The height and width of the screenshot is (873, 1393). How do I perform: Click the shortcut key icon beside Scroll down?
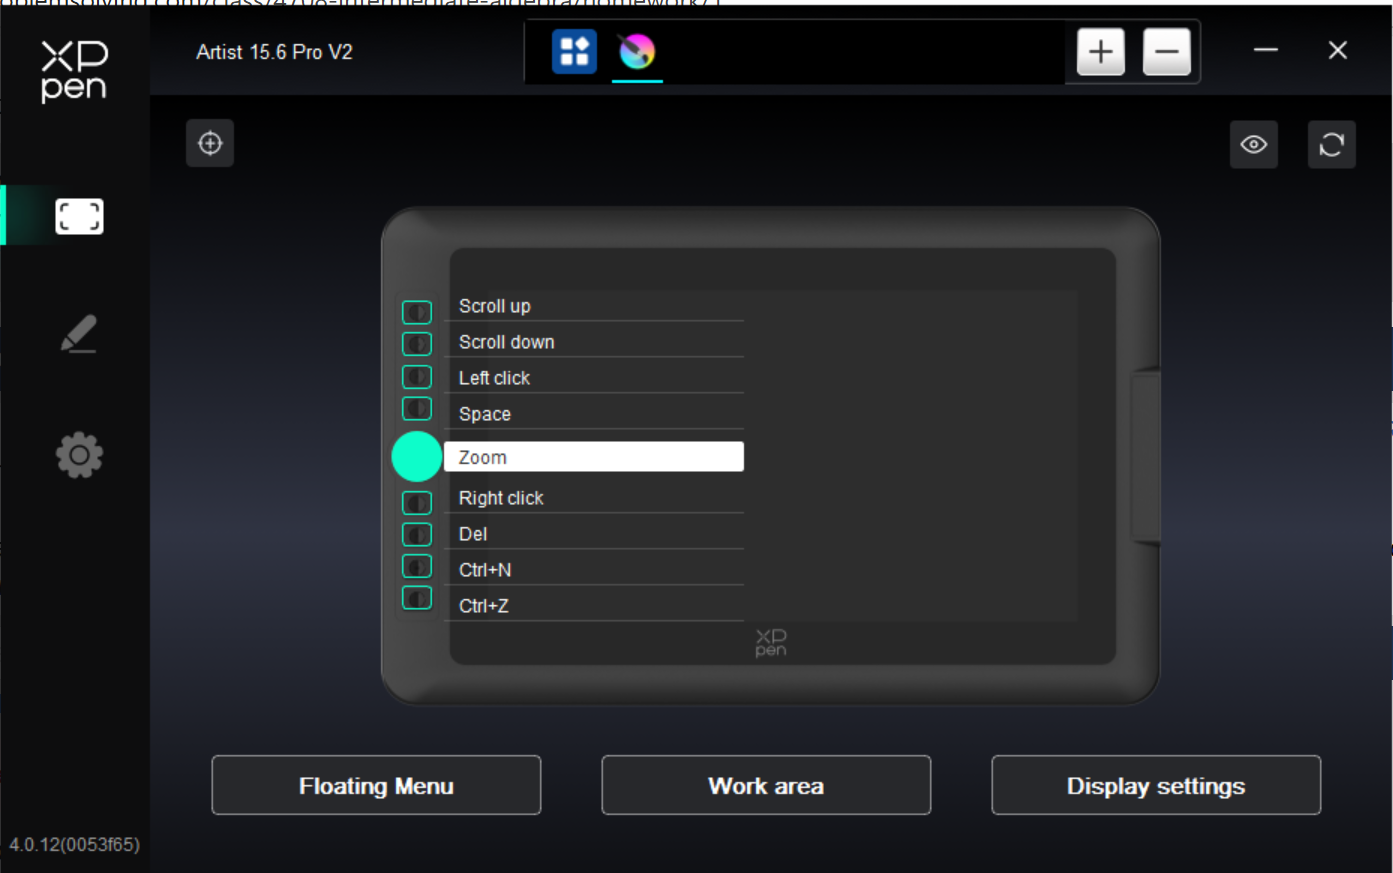[x=417, y=344]
